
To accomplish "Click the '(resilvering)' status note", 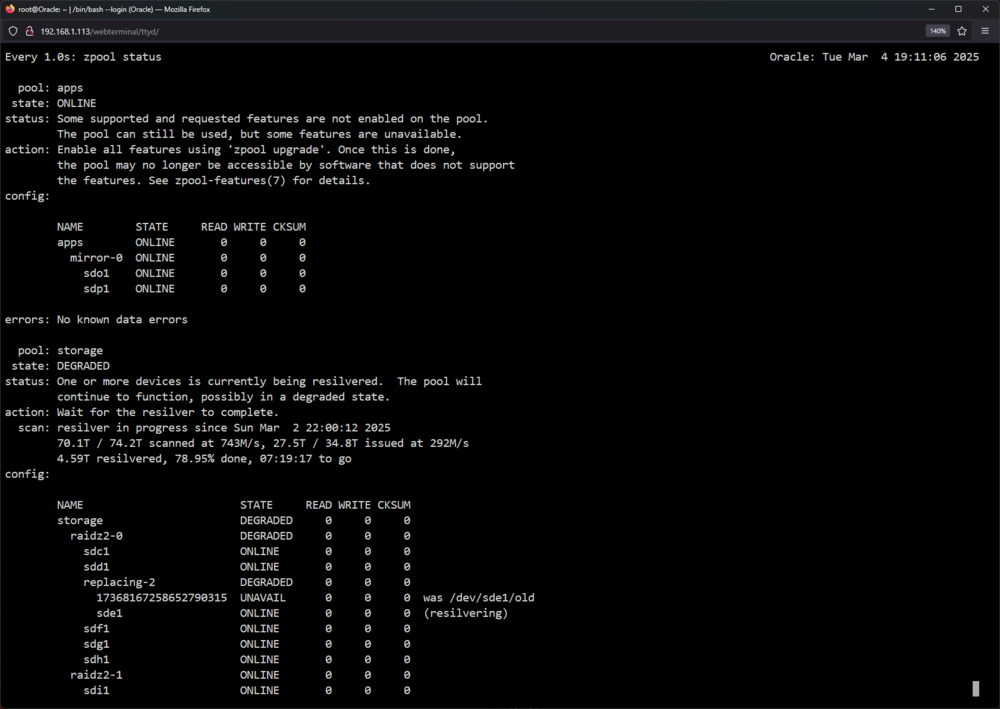I will [x=466, y=613].
